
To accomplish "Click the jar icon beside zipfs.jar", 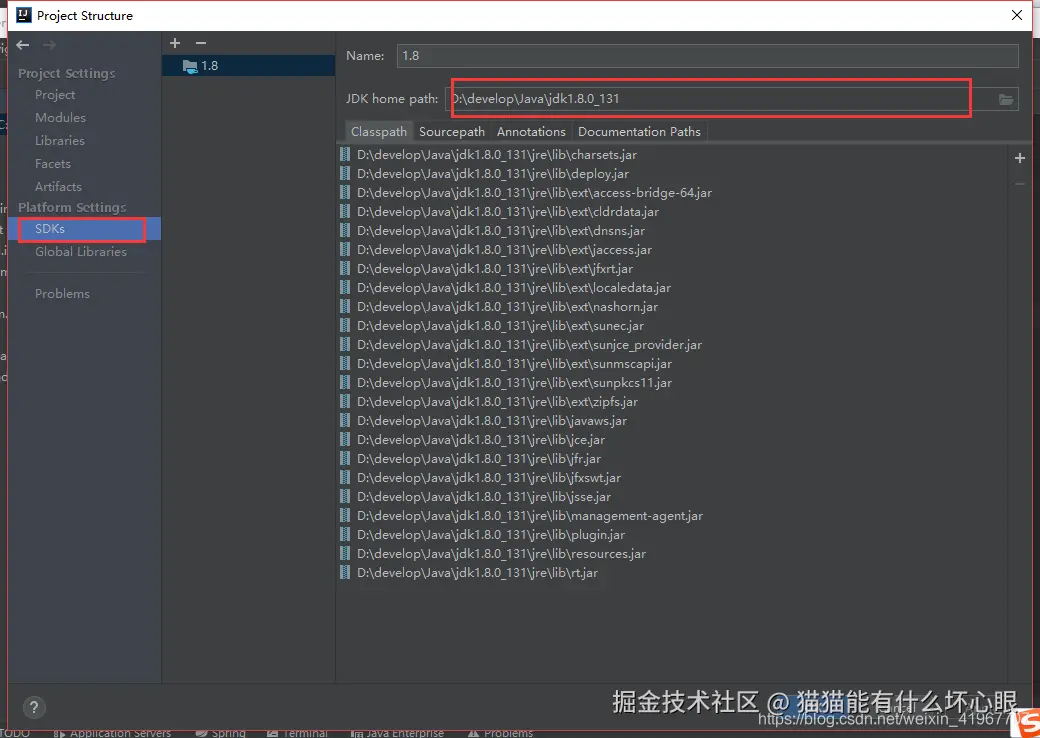I will point(345,402).
